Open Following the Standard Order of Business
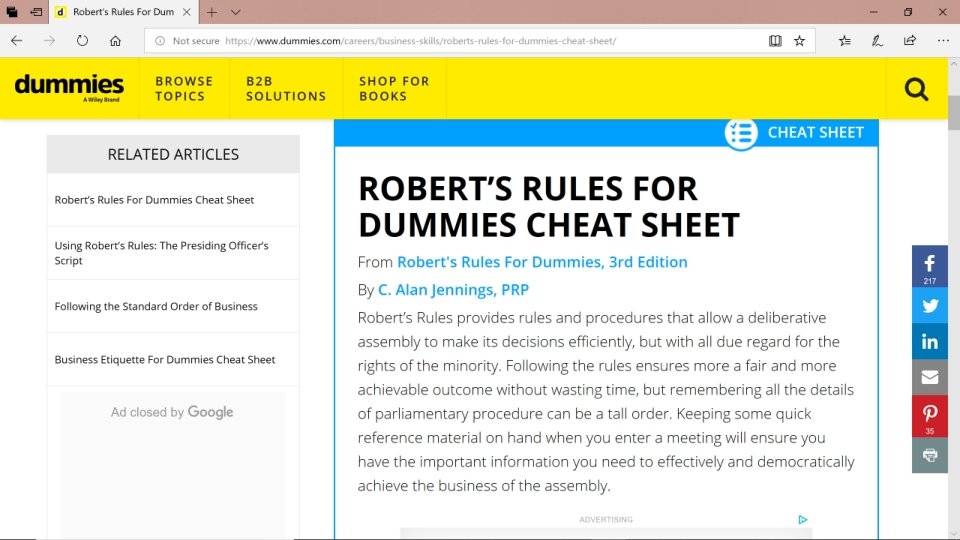The height and width of the screenshot is (540, 960). pyautogui.click(x=156, y=306)
